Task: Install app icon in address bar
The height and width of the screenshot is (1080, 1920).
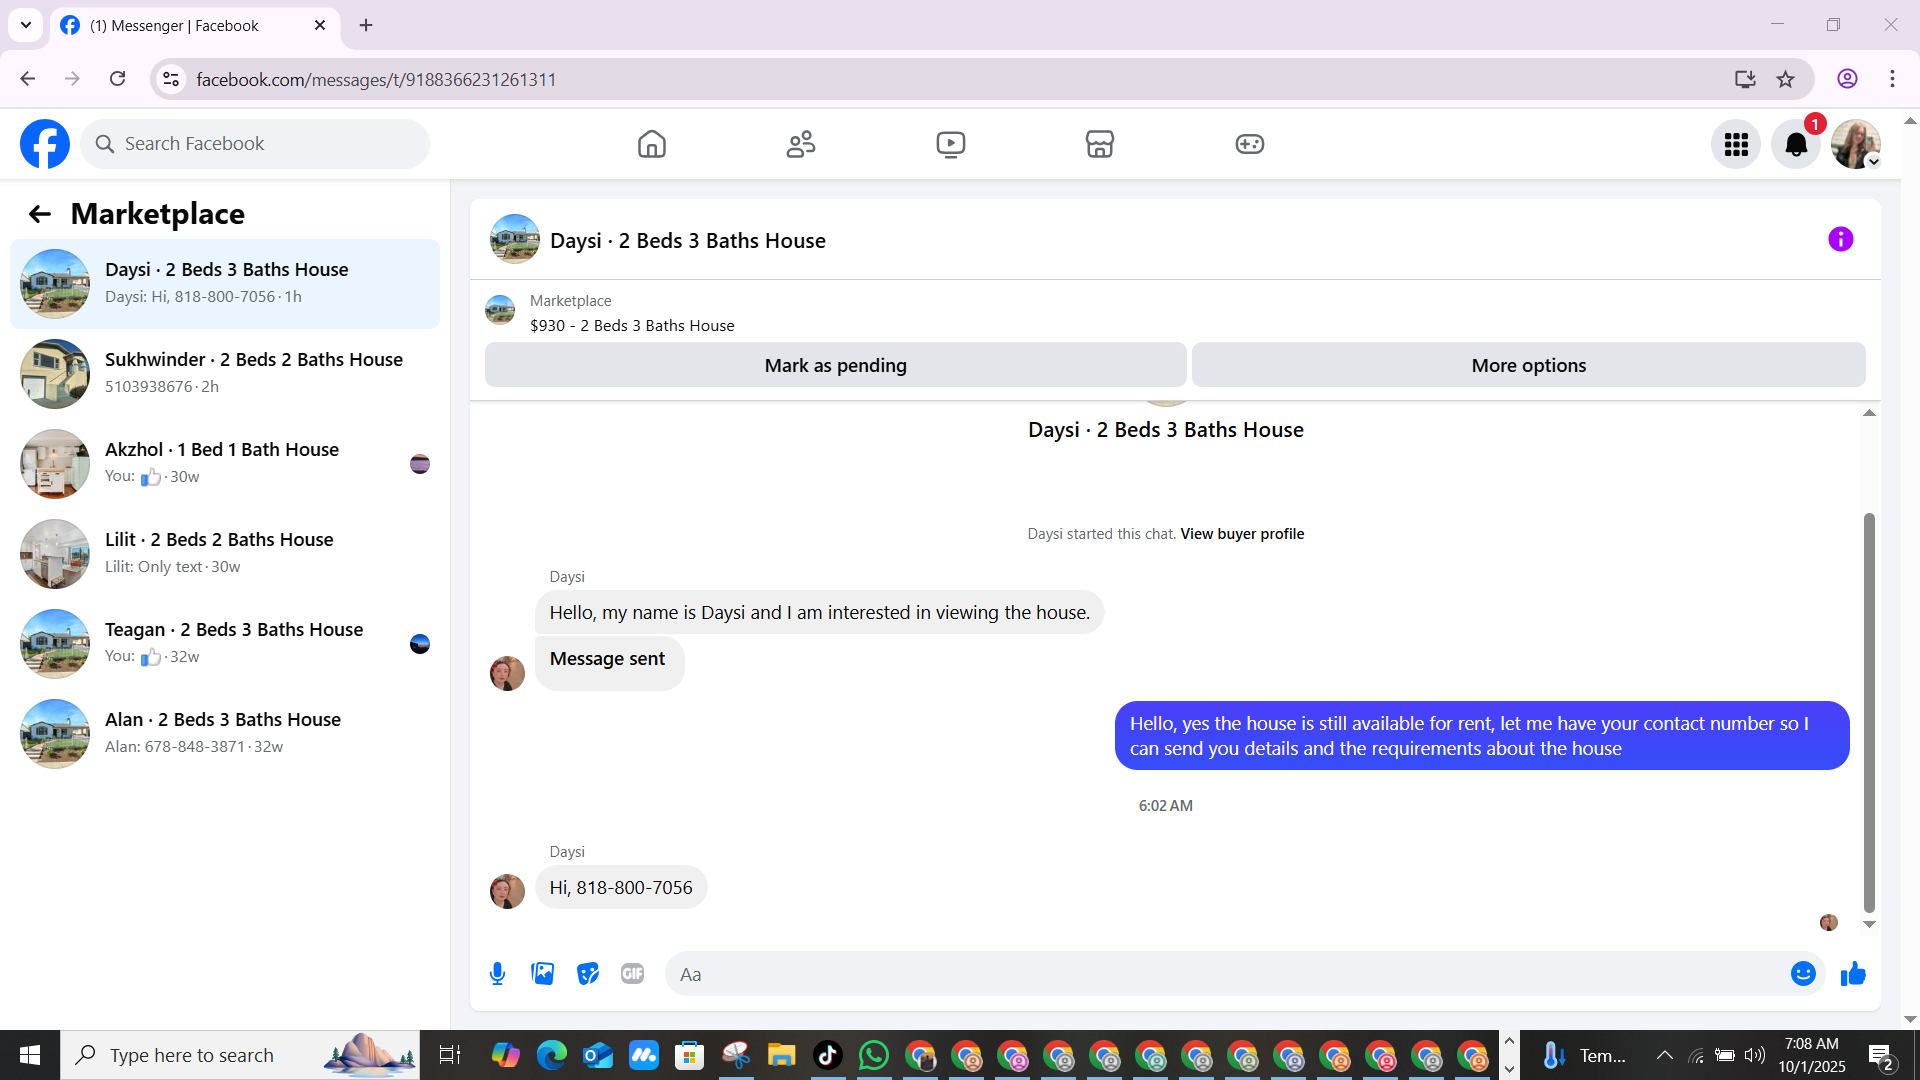Action: point(1745,79)
